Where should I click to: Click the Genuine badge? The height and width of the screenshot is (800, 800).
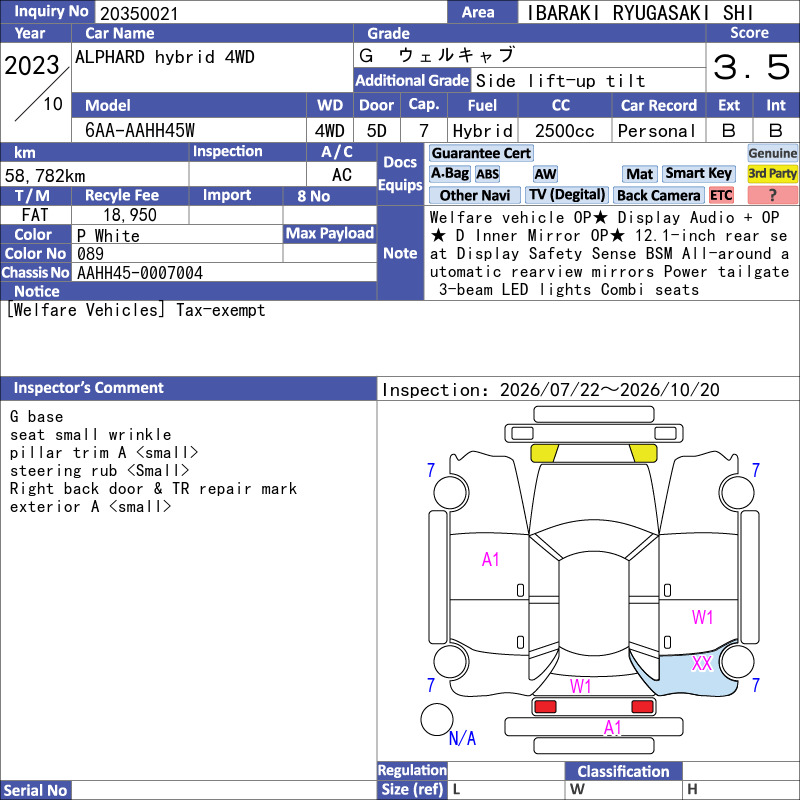[772, 153]
